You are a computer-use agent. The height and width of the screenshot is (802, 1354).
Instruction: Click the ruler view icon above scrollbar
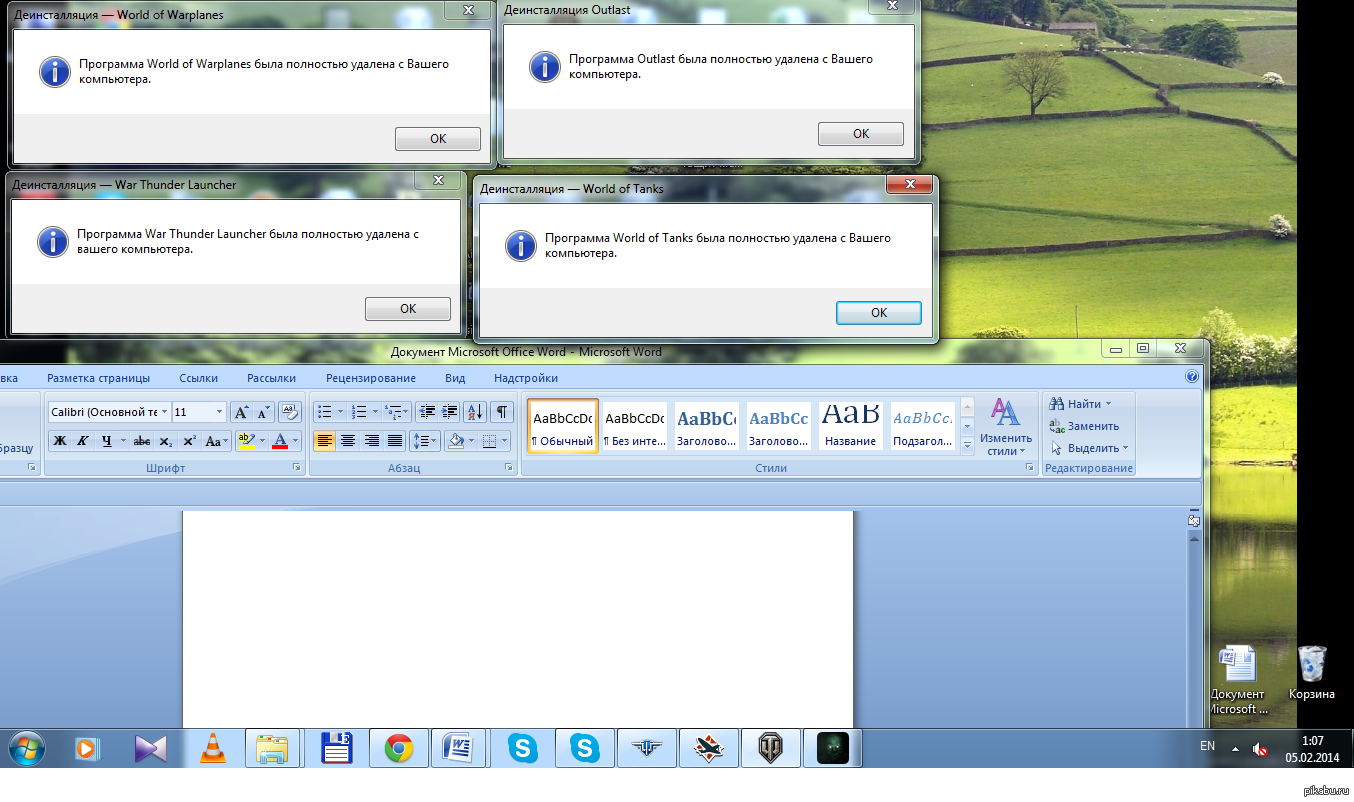1193,520
